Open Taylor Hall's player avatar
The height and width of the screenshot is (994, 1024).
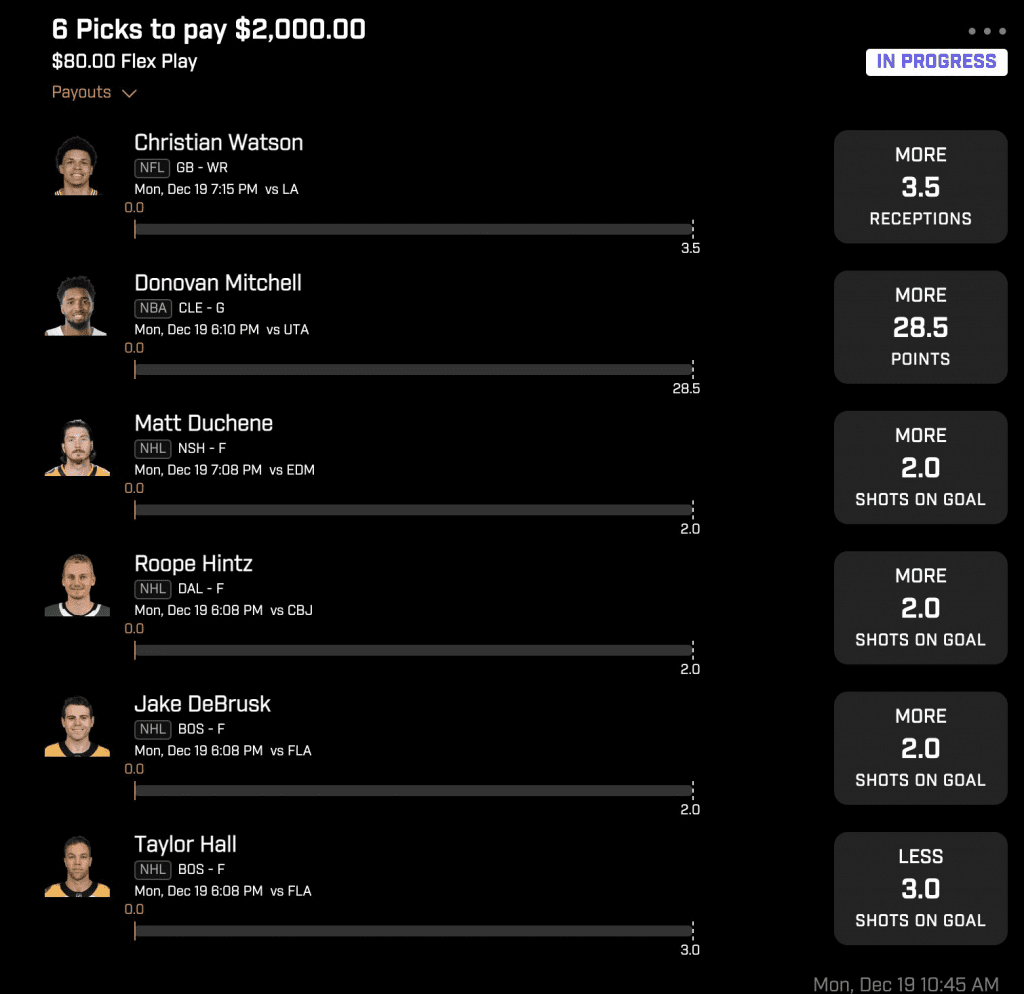click(x=77, y=867)
